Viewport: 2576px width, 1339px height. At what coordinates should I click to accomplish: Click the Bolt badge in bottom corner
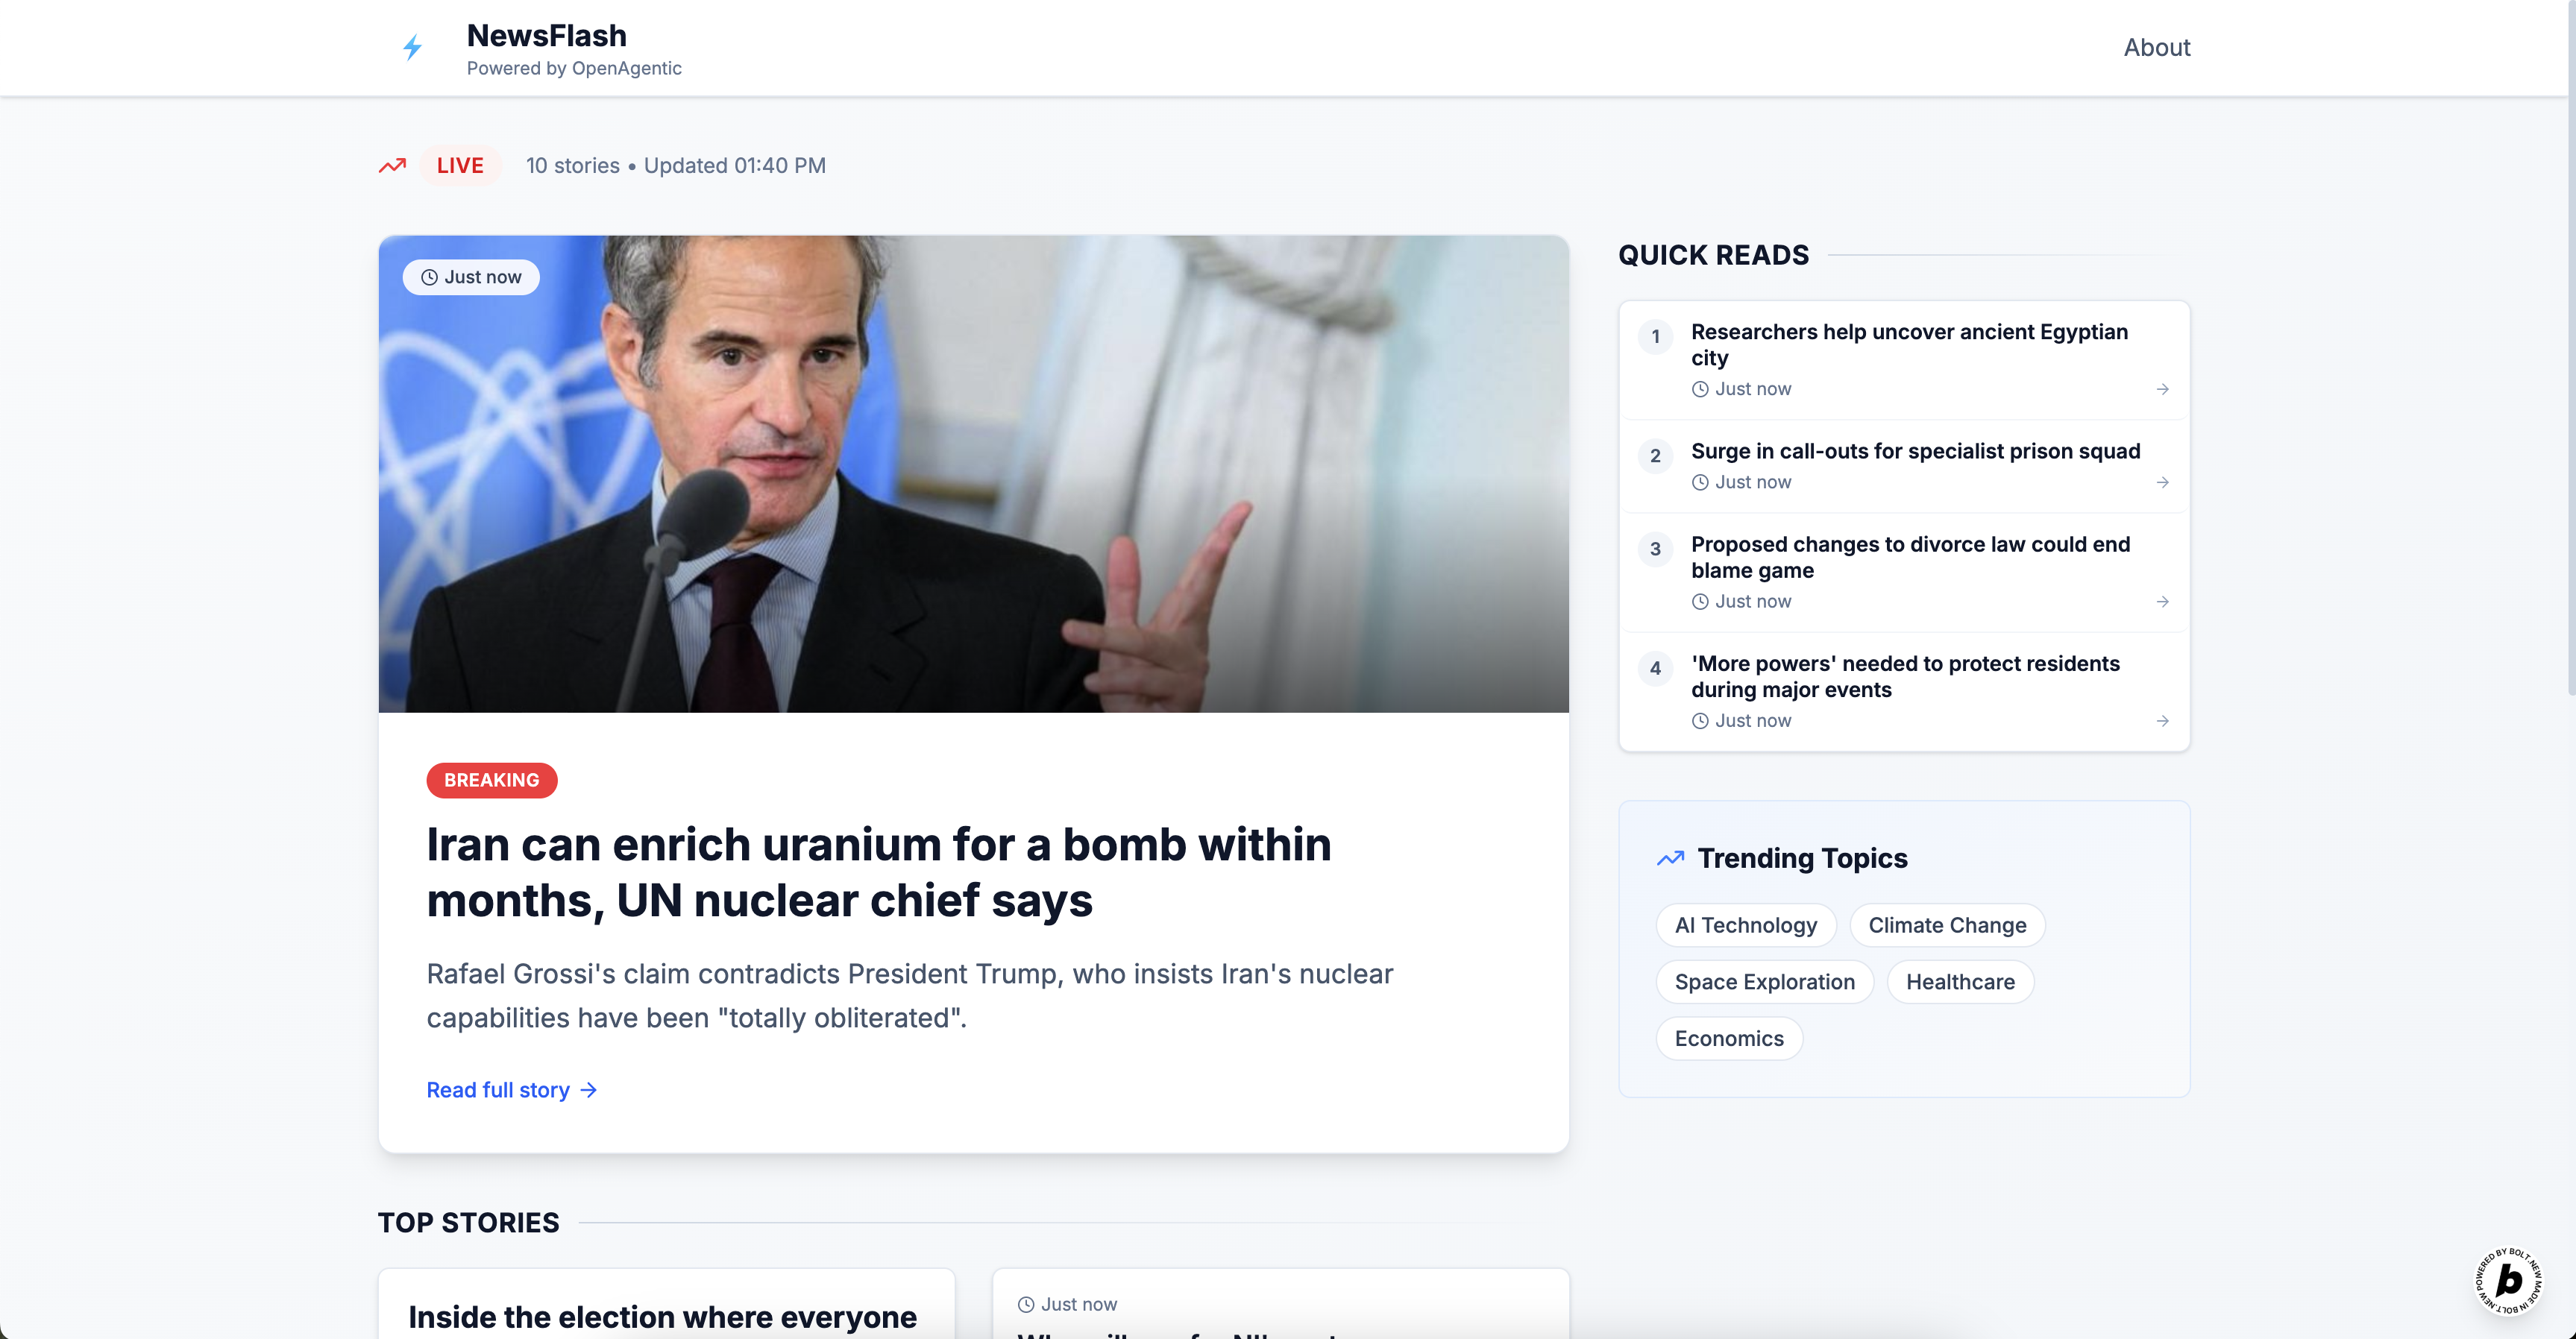point(2508,1279)
